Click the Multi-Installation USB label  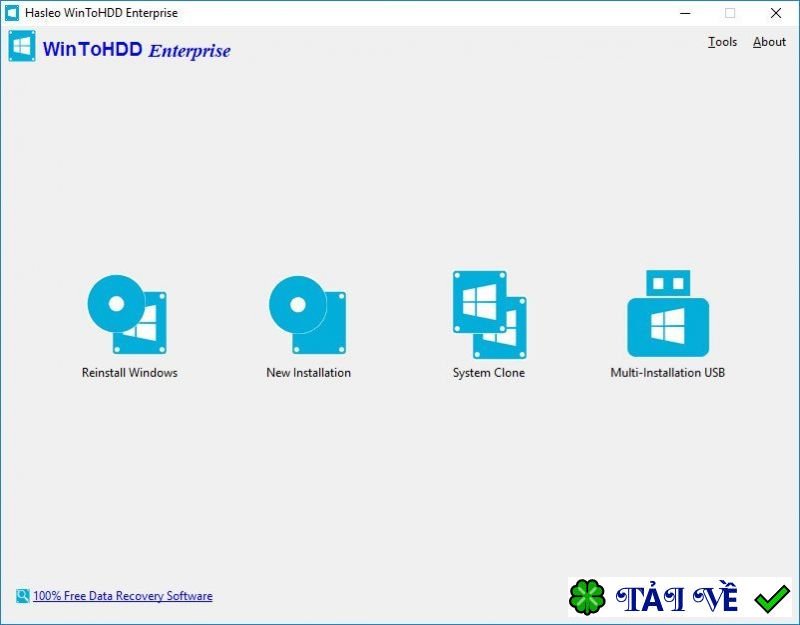click(668, 372)
